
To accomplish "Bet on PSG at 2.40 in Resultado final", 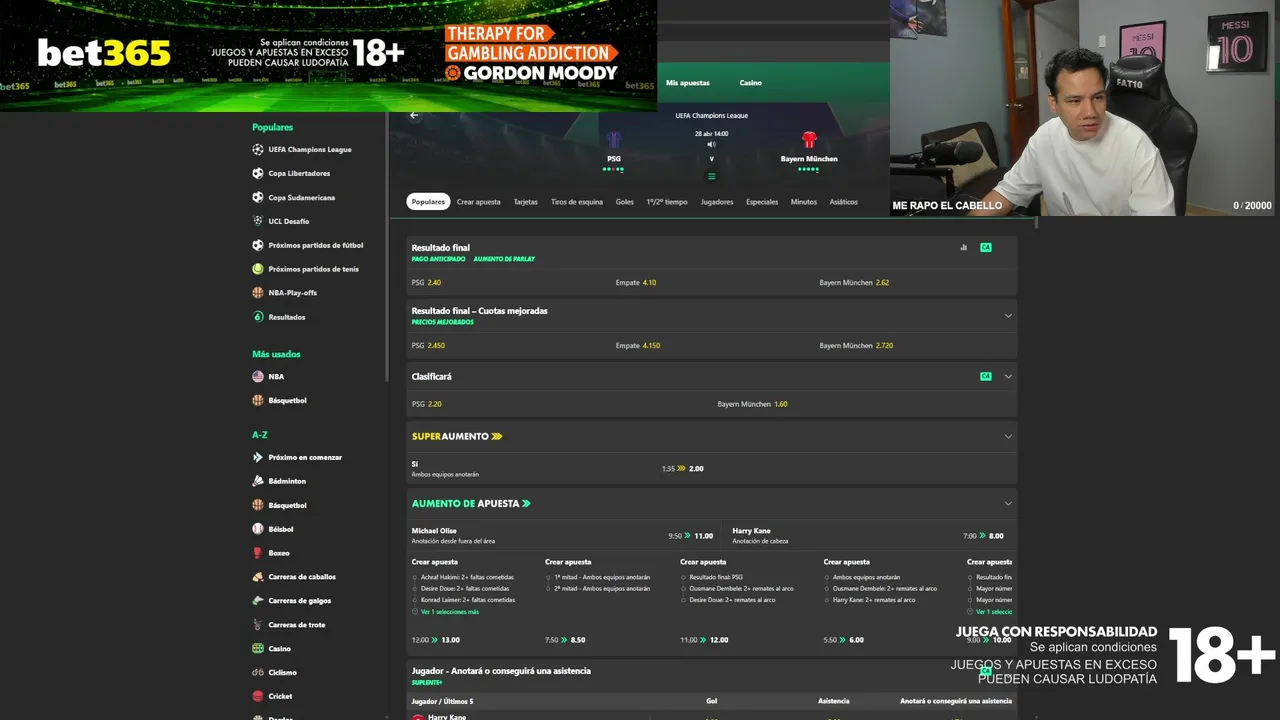I will pyautogui.click(x=508, y=283).
